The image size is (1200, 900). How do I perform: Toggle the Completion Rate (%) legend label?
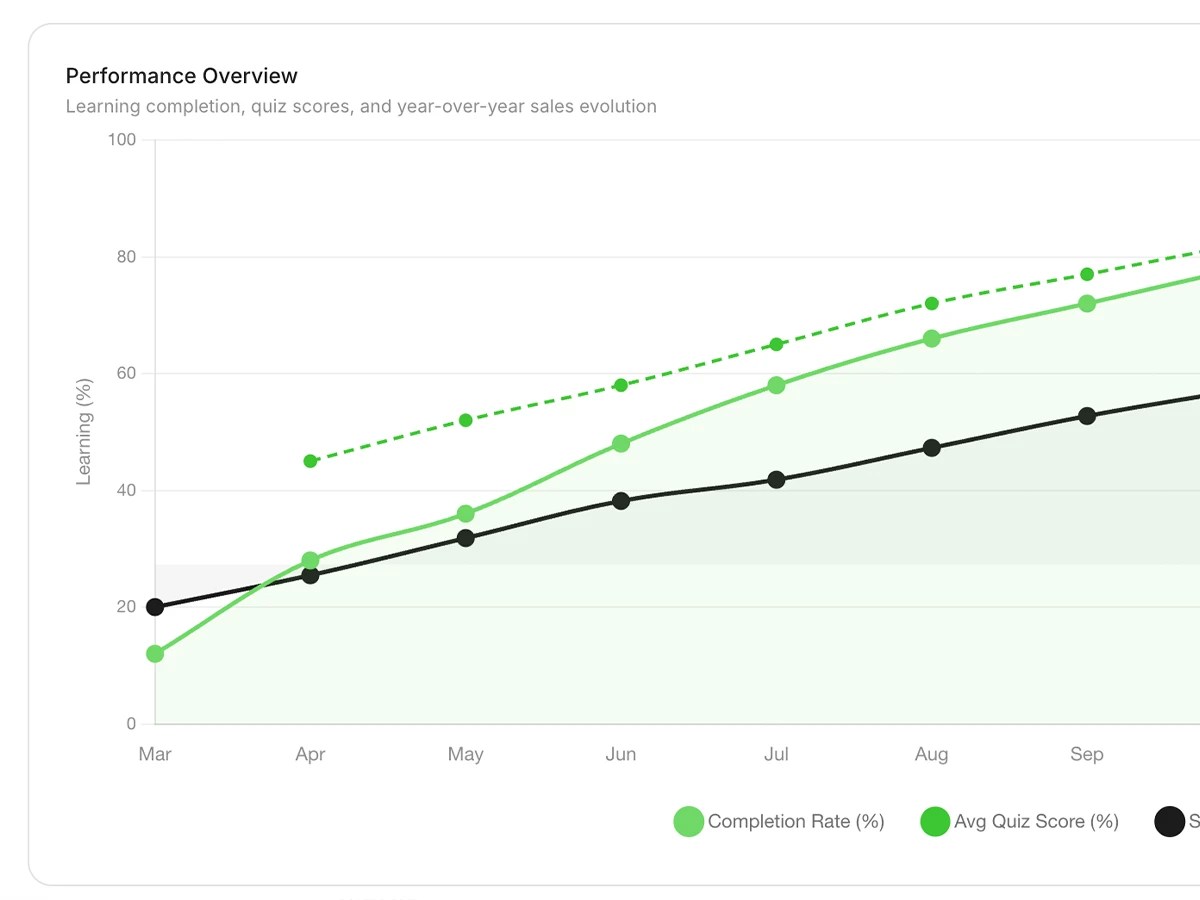click(x=796, y=822)
